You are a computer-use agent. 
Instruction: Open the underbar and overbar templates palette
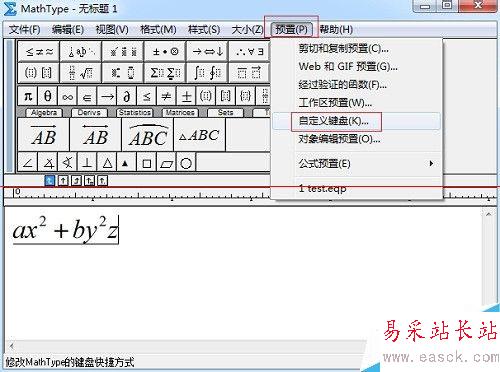(x=249, y=72)
